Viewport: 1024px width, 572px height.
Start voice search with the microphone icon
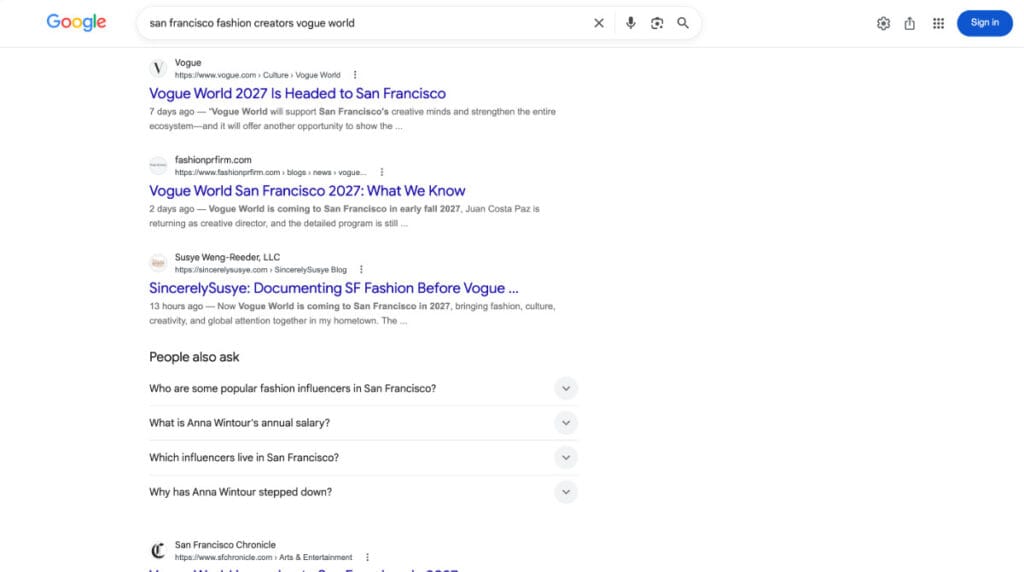(630, 23)
